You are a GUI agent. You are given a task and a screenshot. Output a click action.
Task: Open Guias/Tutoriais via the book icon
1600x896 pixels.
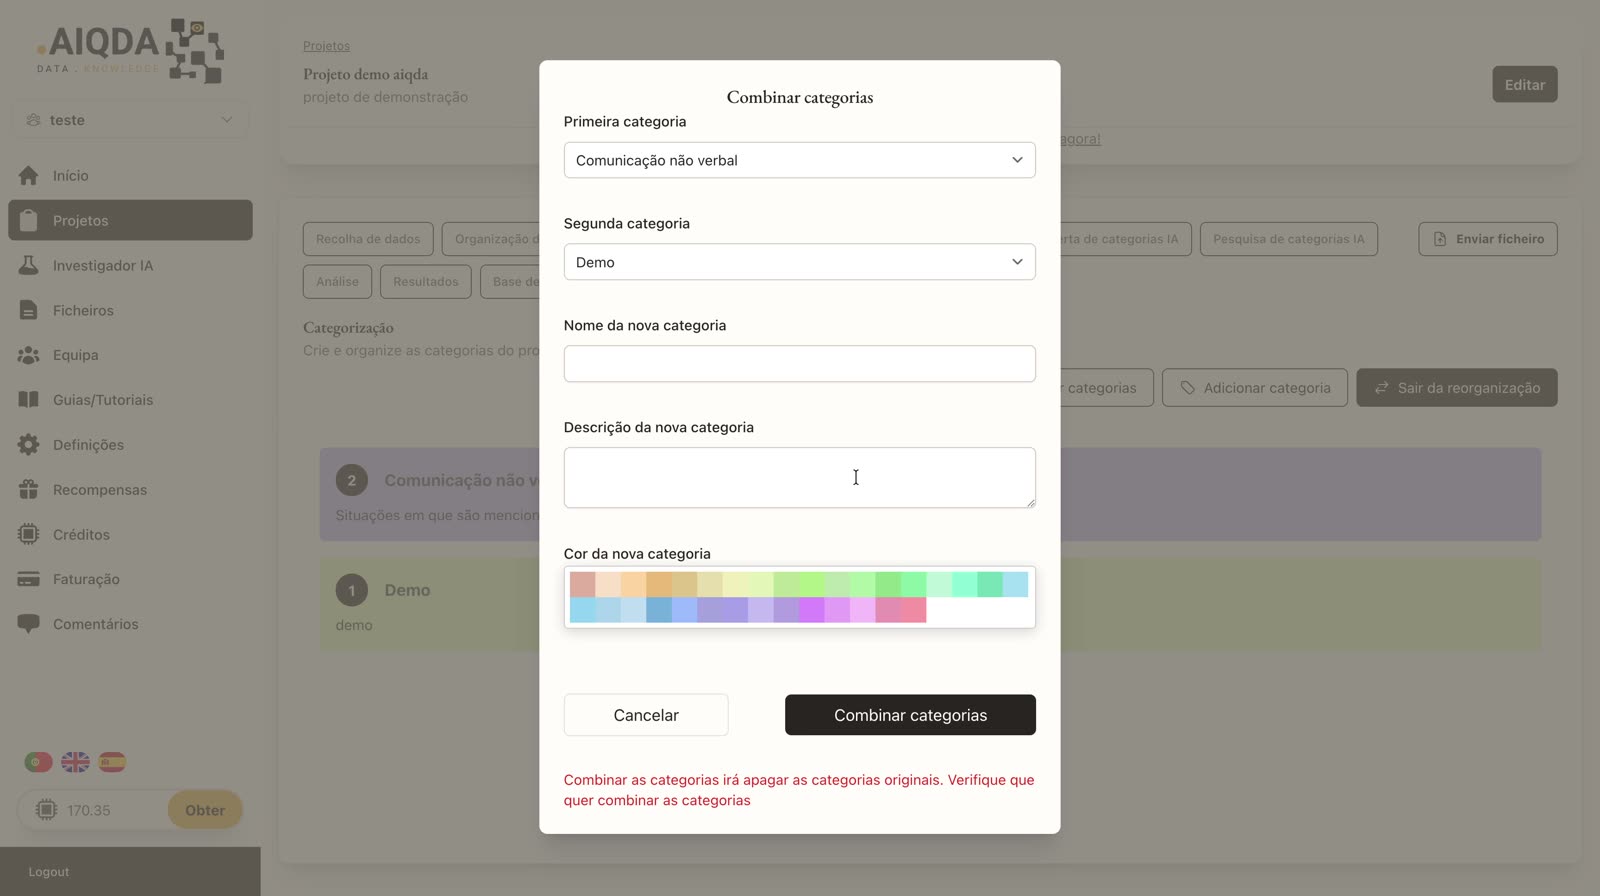pos(28,400)
